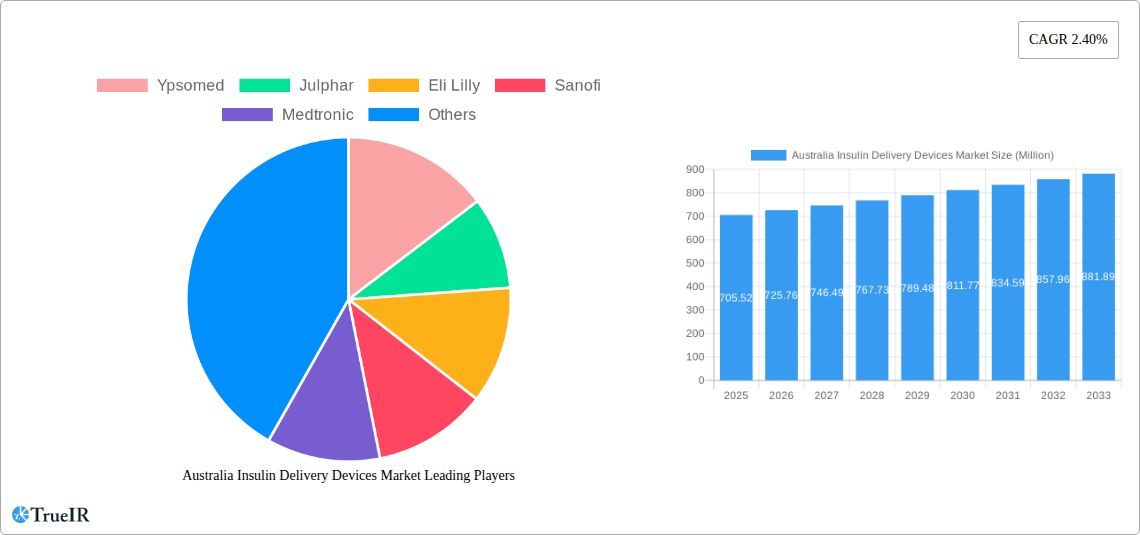
Task: Click the pie chart title text
Action: [348, 476]
